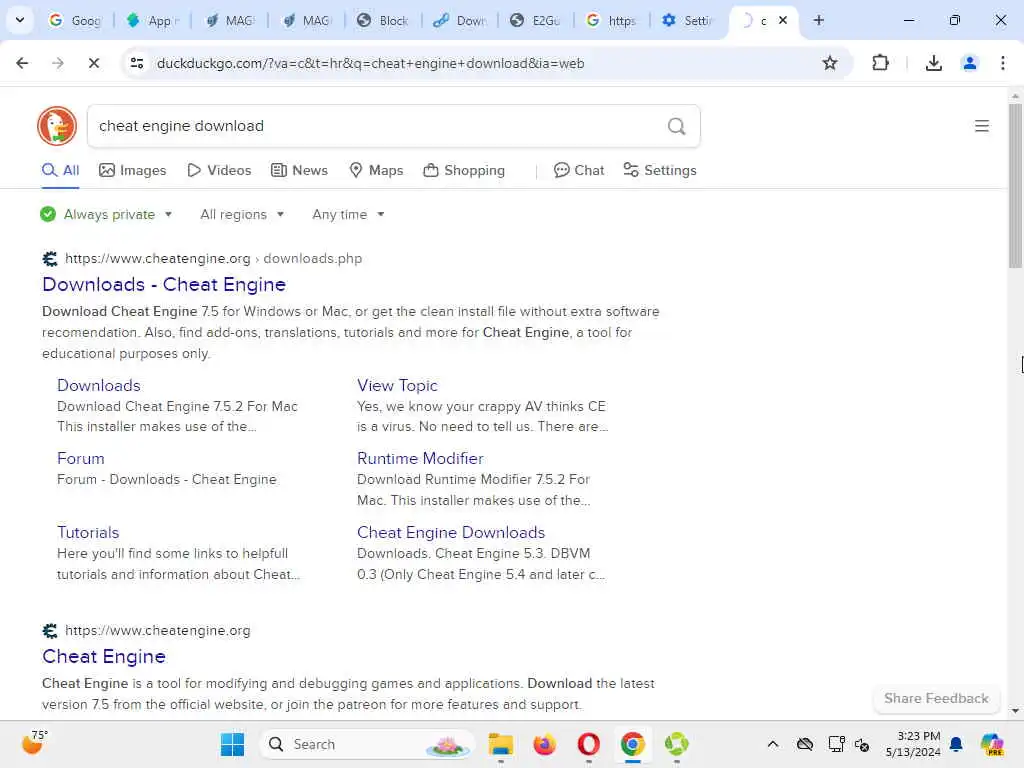Switch to the Images tab
The width and height of the screenshot is (1024, 768).
[x=133, y=170]
